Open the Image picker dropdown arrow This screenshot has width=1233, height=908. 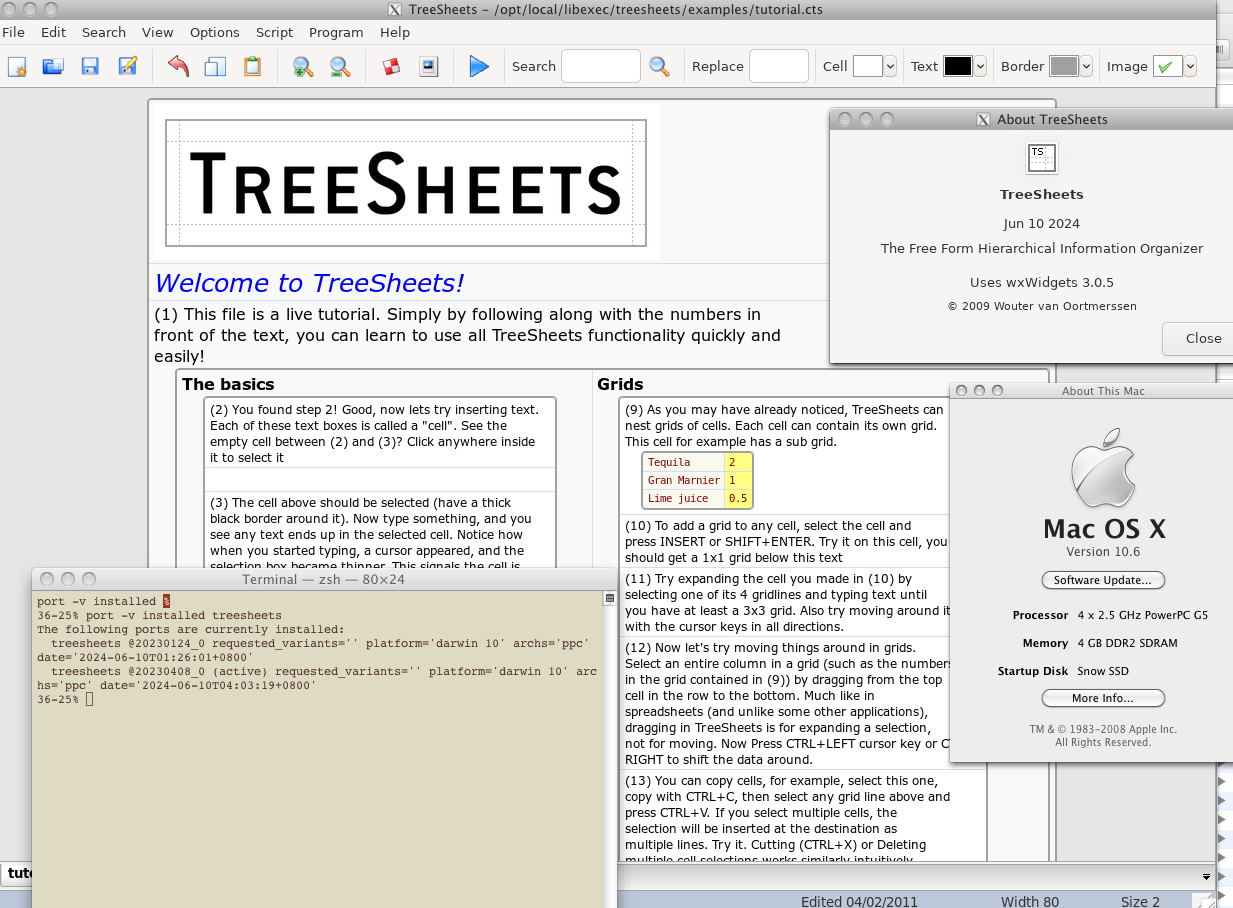coord(1190,66)
